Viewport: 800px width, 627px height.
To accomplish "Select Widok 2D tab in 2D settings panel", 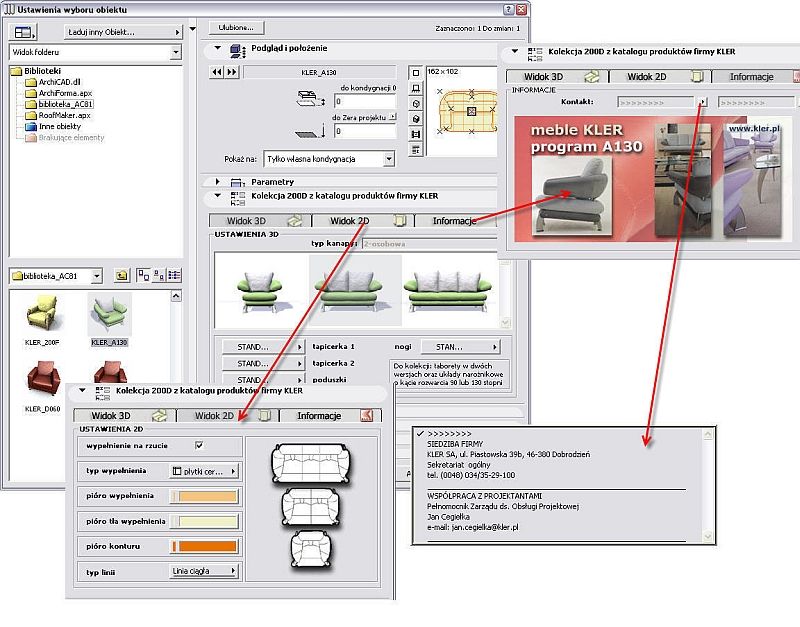I will pos(227,416).
